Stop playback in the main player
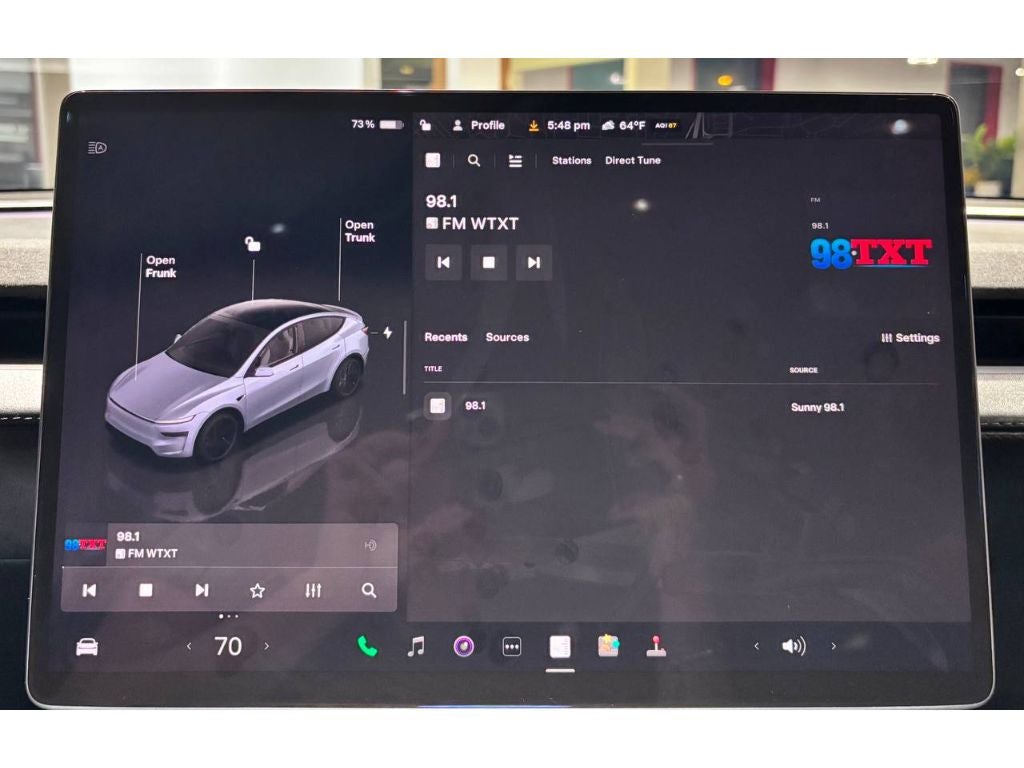The image size is (1024, 768). [x=489, y=263]
